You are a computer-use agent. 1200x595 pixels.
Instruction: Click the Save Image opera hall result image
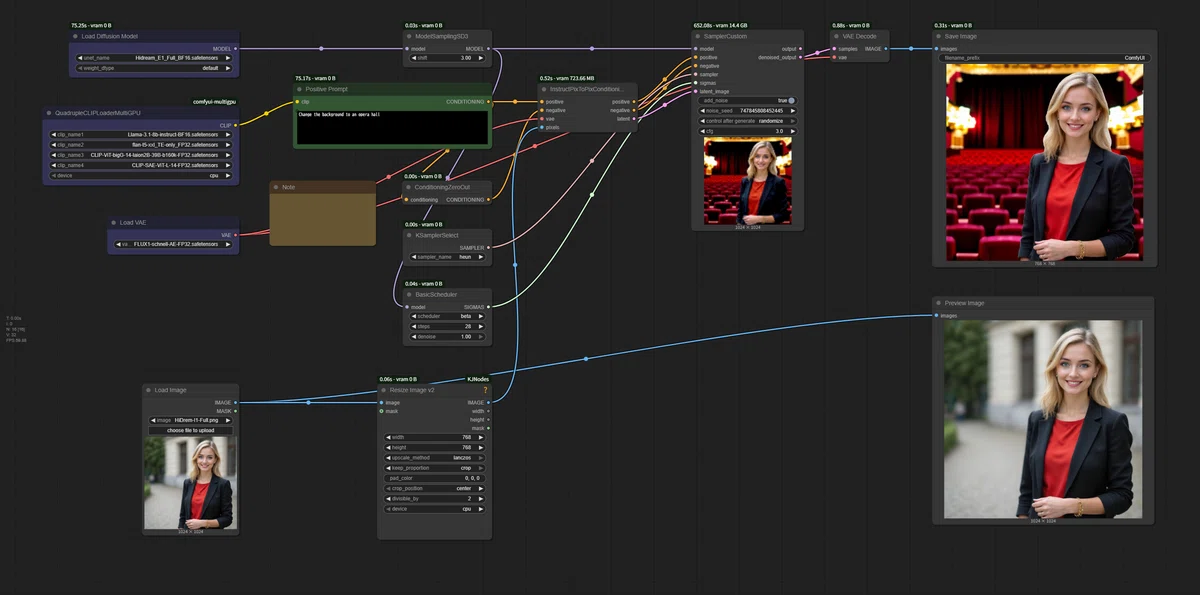point(1044,163)
